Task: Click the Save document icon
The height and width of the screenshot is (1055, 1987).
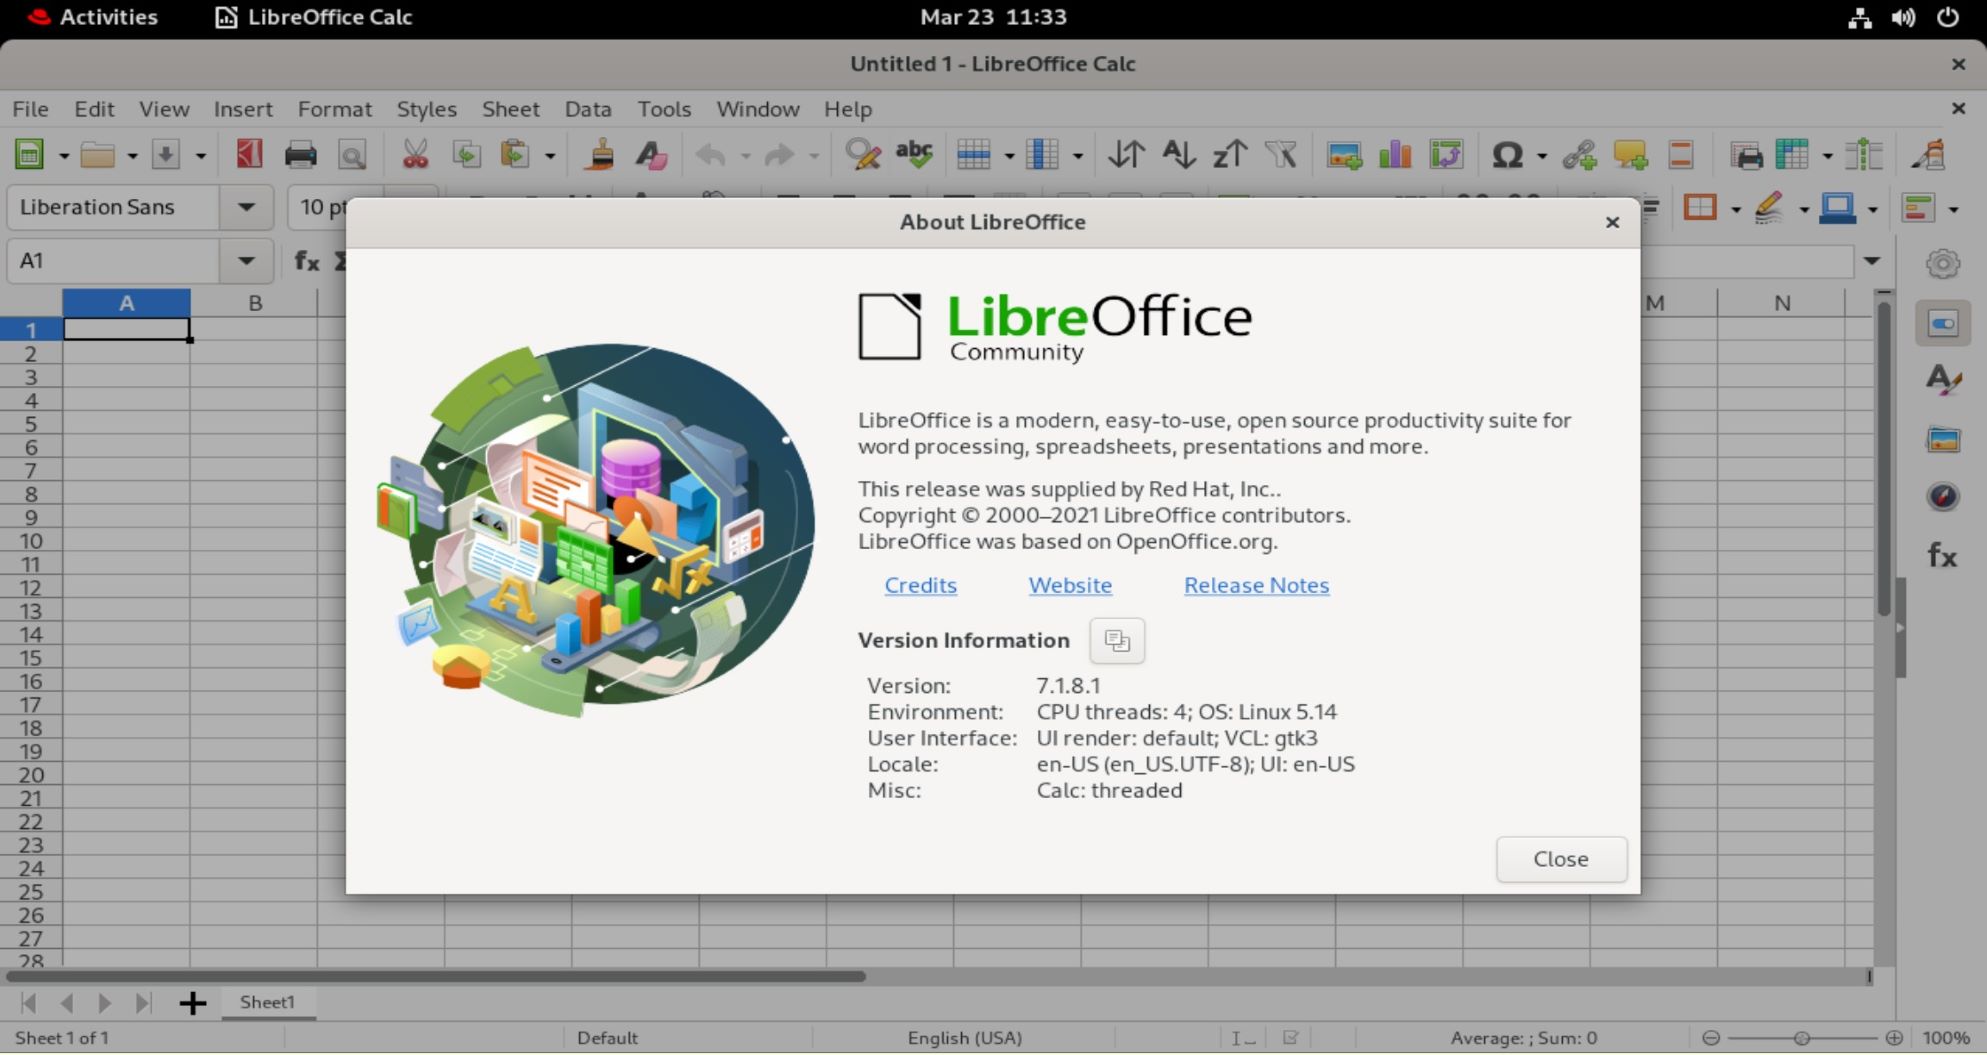Action: (166, 155)
